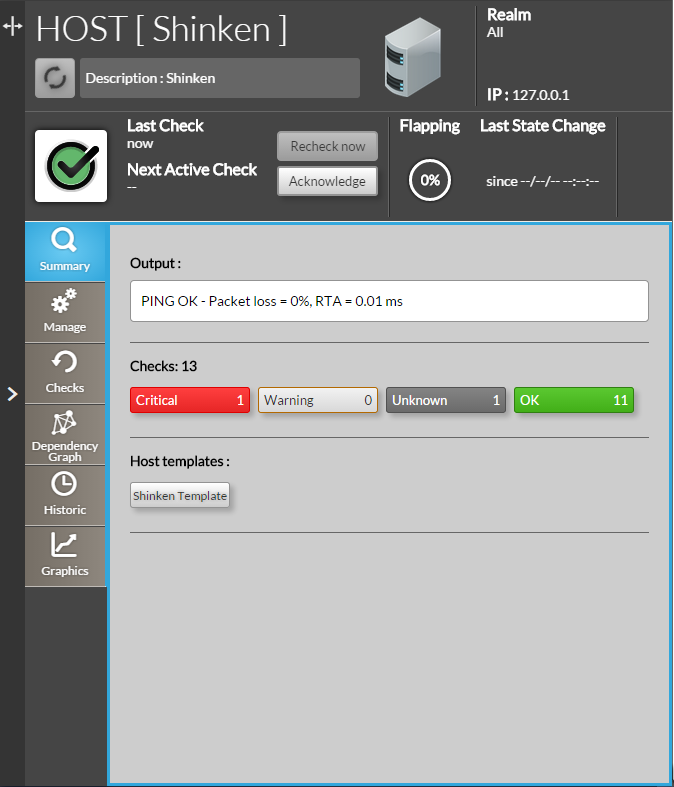Open the Manage tab with gears icon

[x=65, y=311]
